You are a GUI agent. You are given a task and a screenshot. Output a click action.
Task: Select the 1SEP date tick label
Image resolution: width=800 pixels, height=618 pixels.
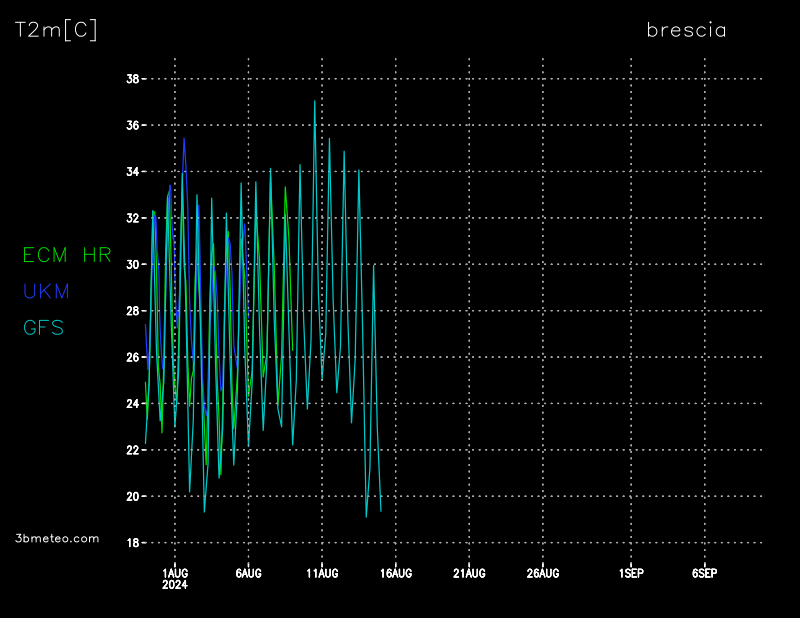pos(631,573)
